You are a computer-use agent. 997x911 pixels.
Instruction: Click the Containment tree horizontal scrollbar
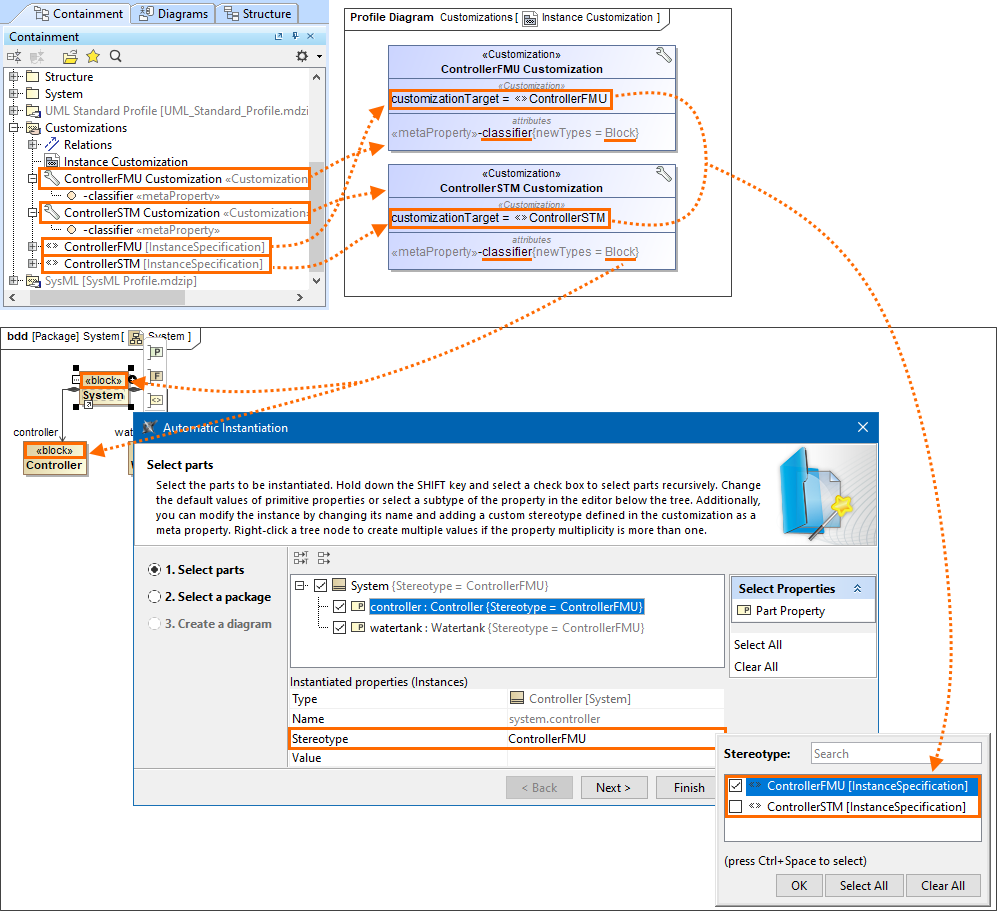[150, 298]
